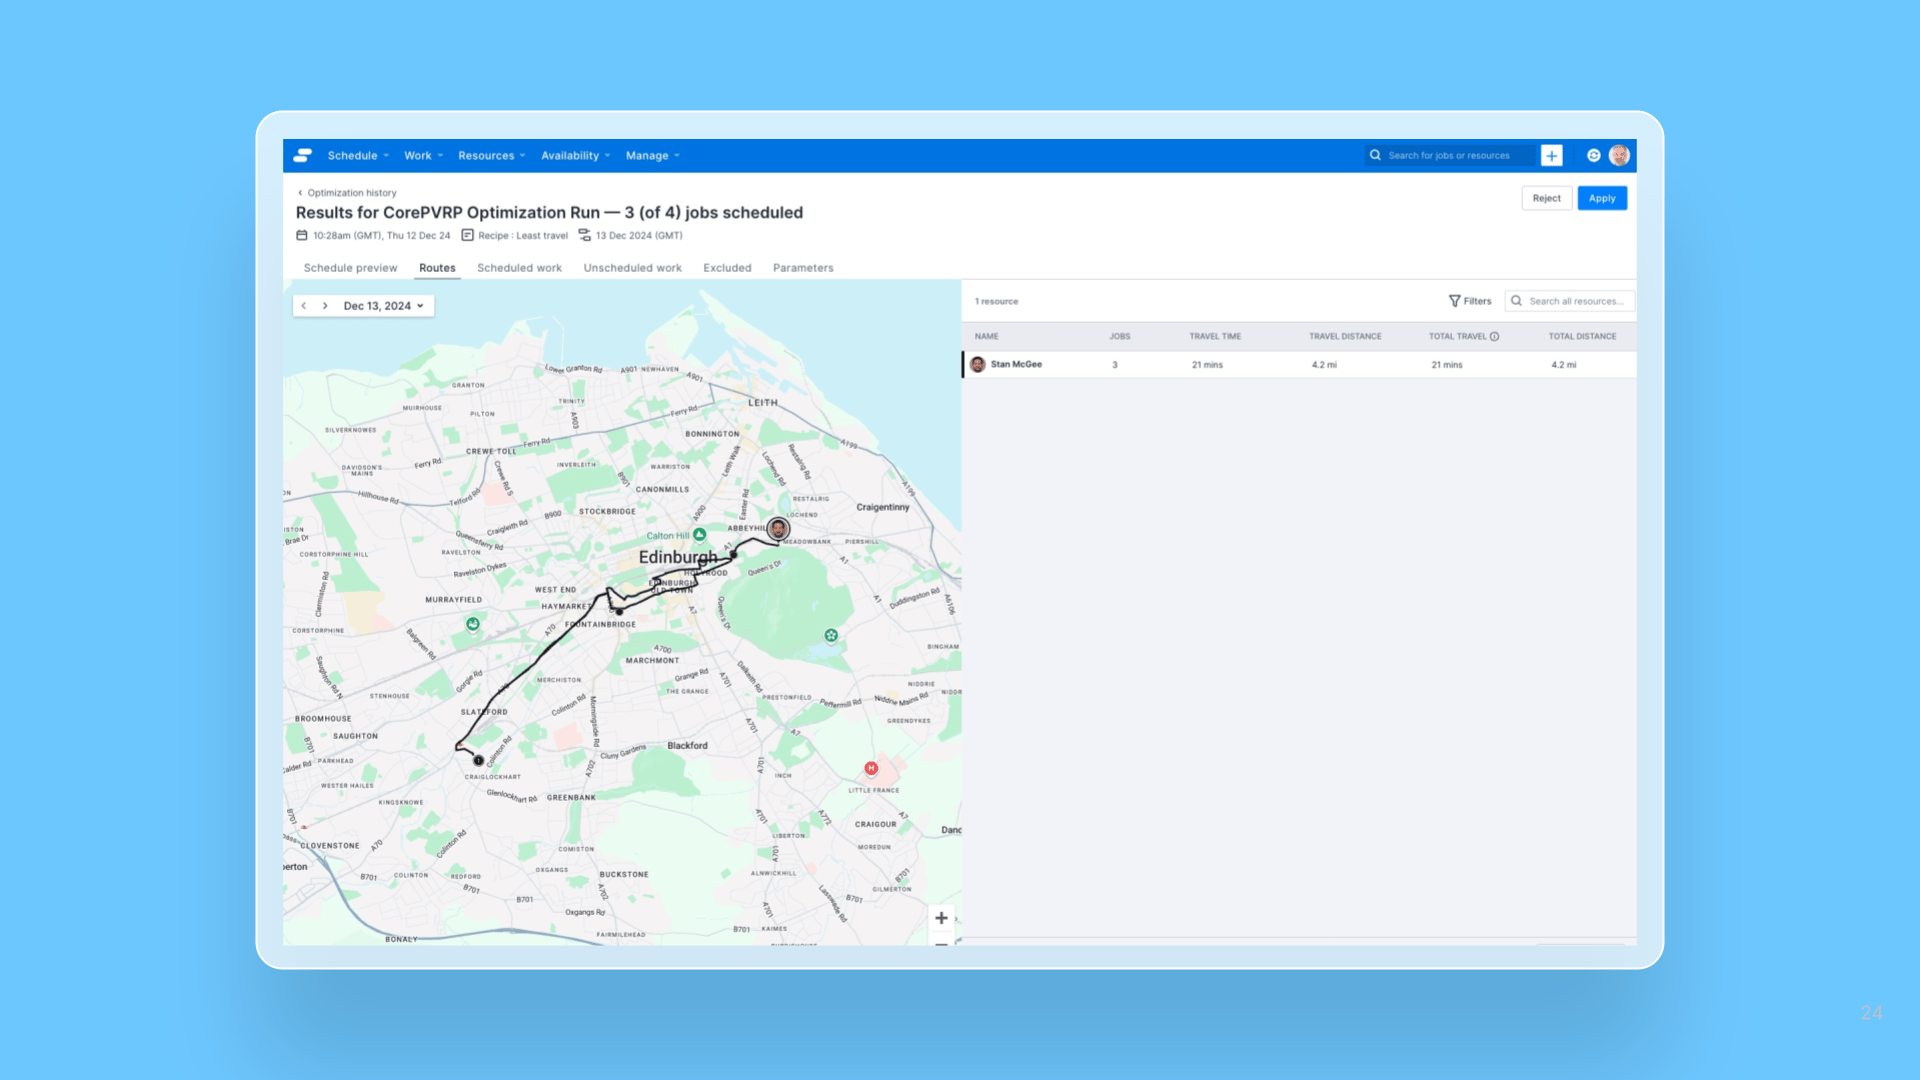Image resolution: width=1920 pixels, height=1080 pixels.
Task: Open the Availability menu
Action: tap(575, 155)
